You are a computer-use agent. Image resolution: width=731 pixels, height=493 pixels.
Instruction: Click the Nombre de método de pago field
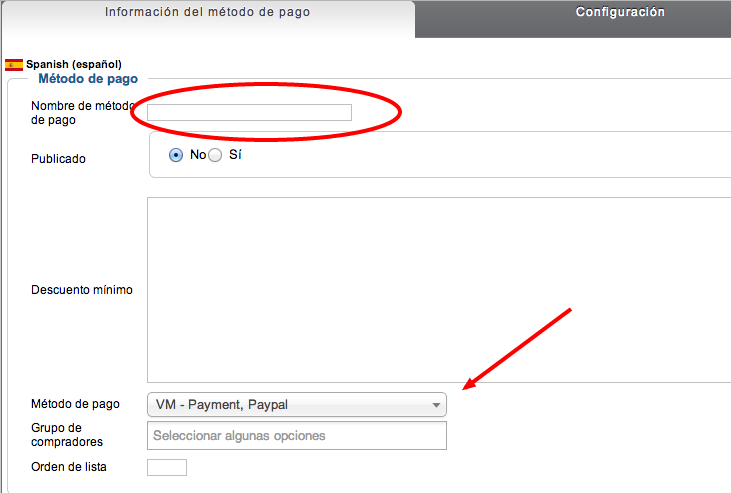249,112
